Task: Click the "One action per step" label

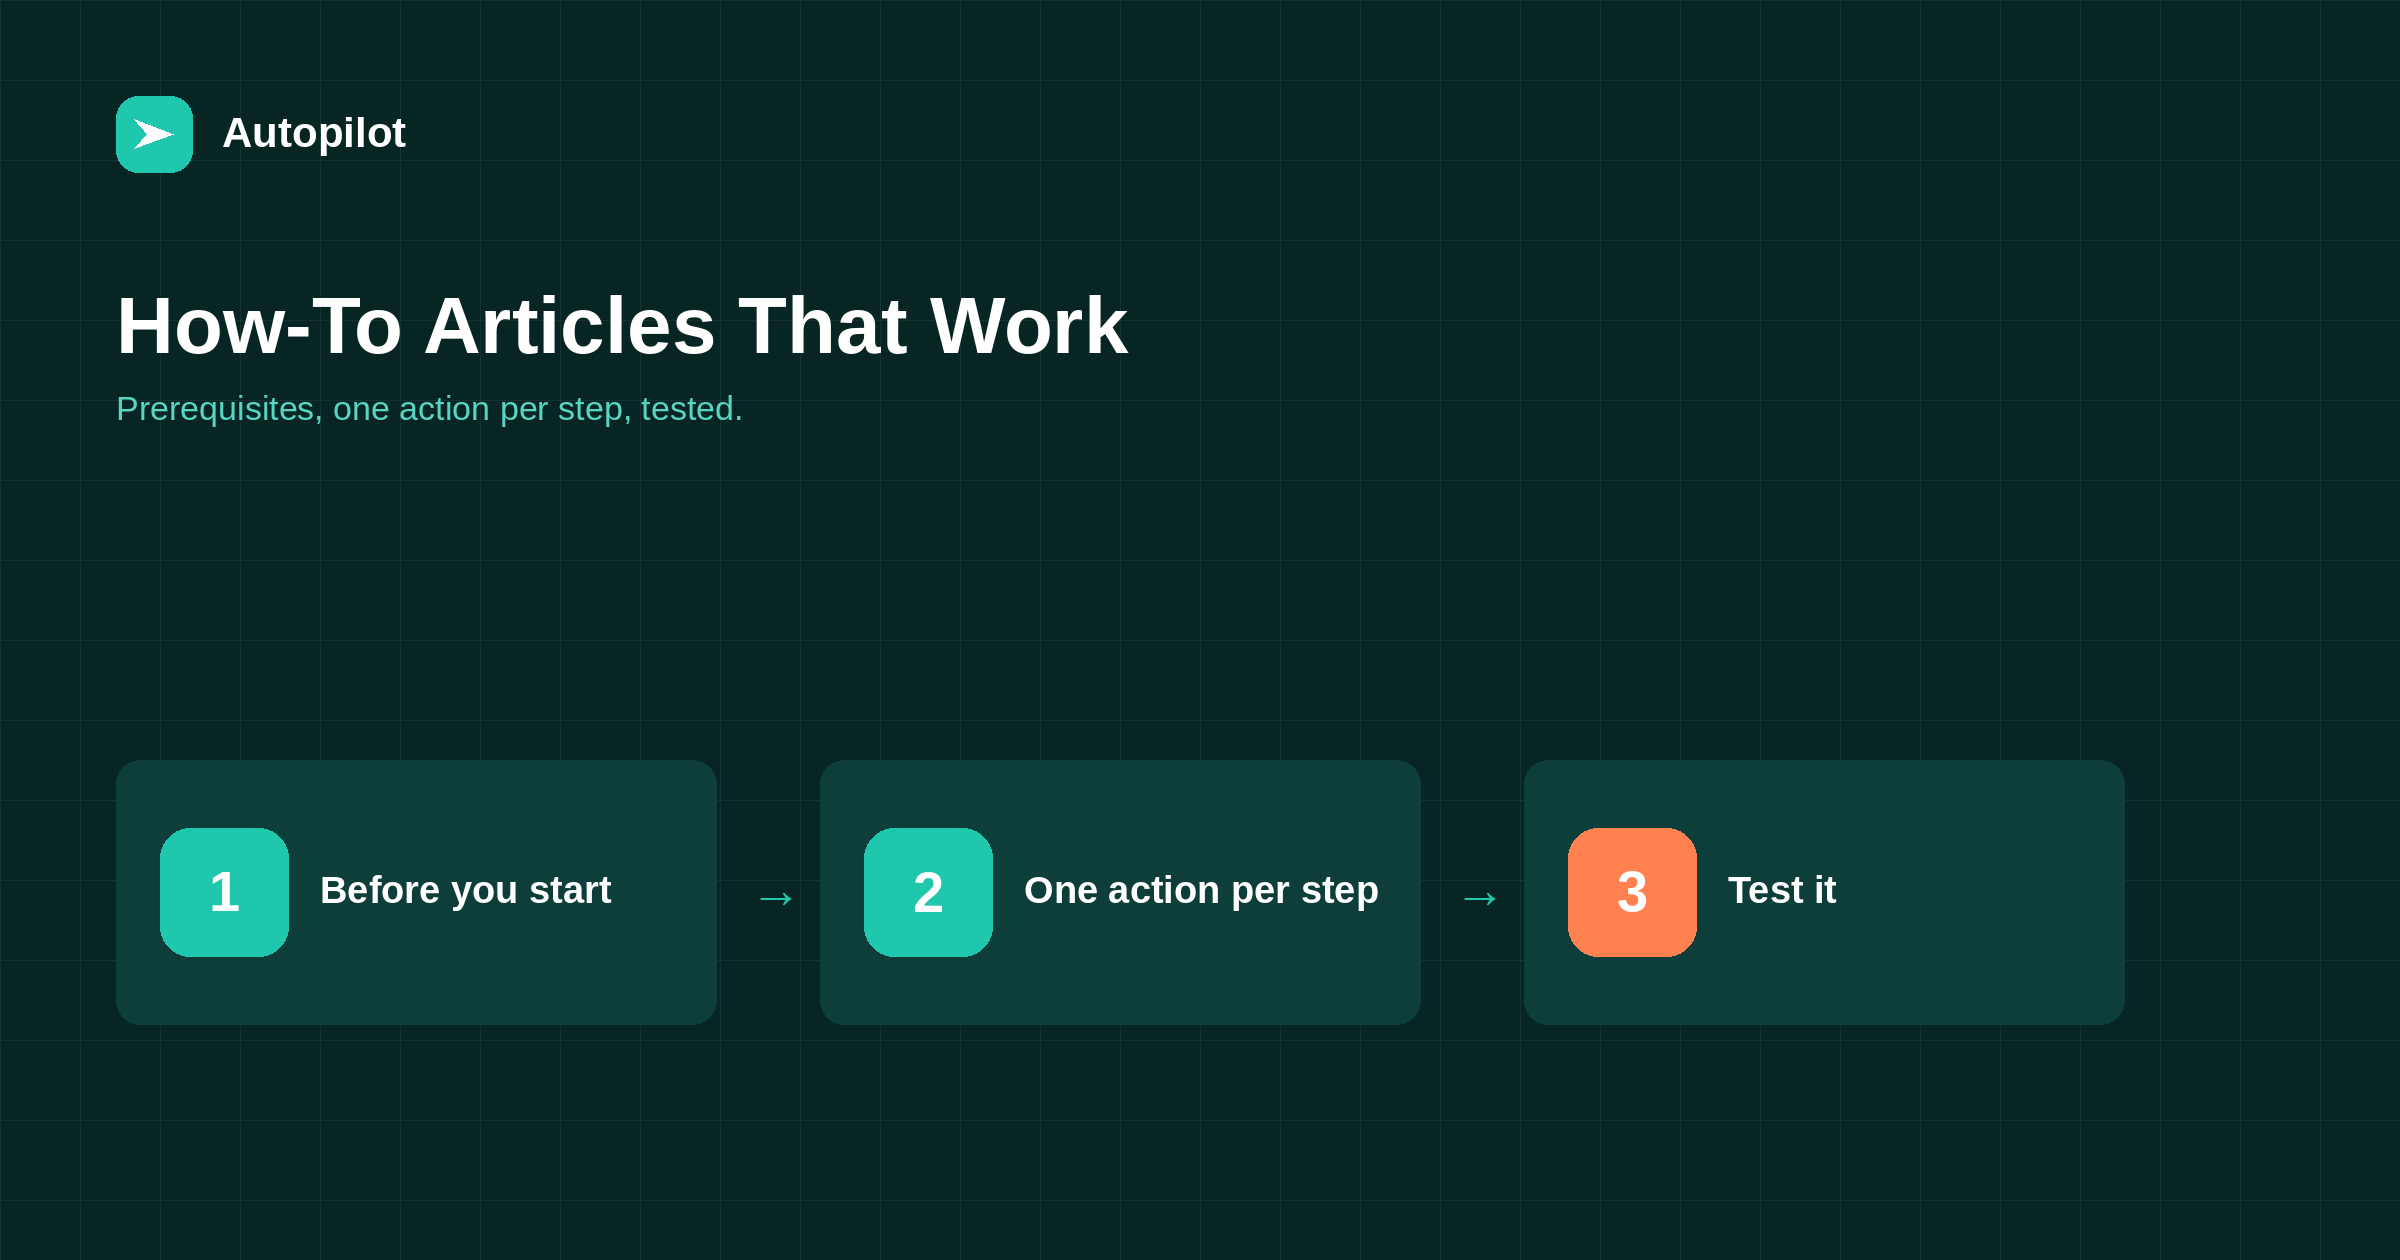Action: [x=1201, y=891]
